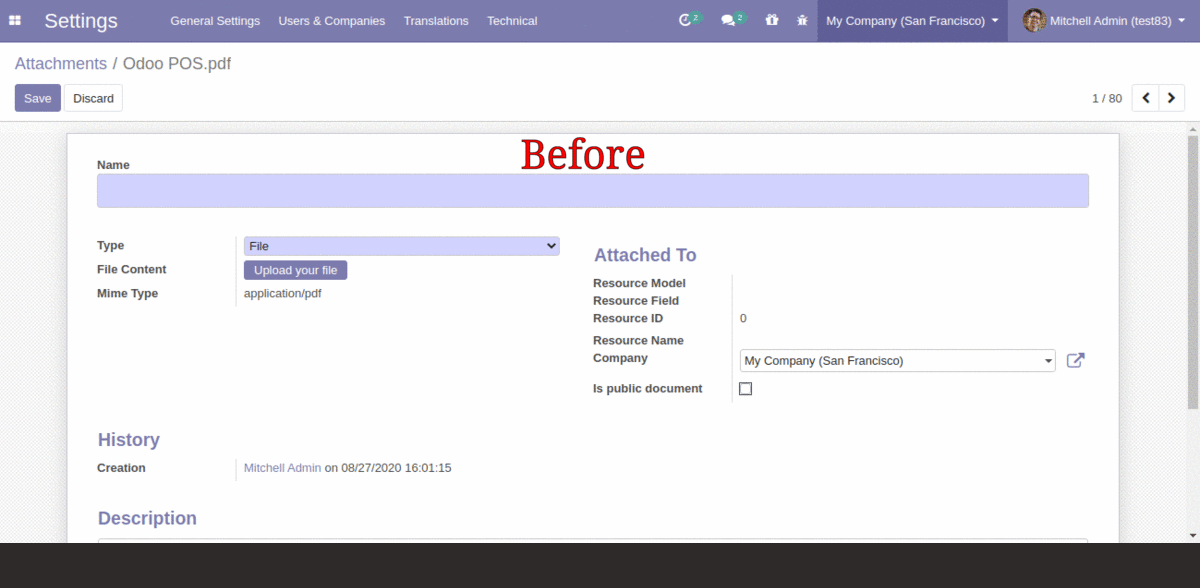Open My Company (San Francisco) switcher
This screenshot has width=1200, height=588.
click(911, 21)
